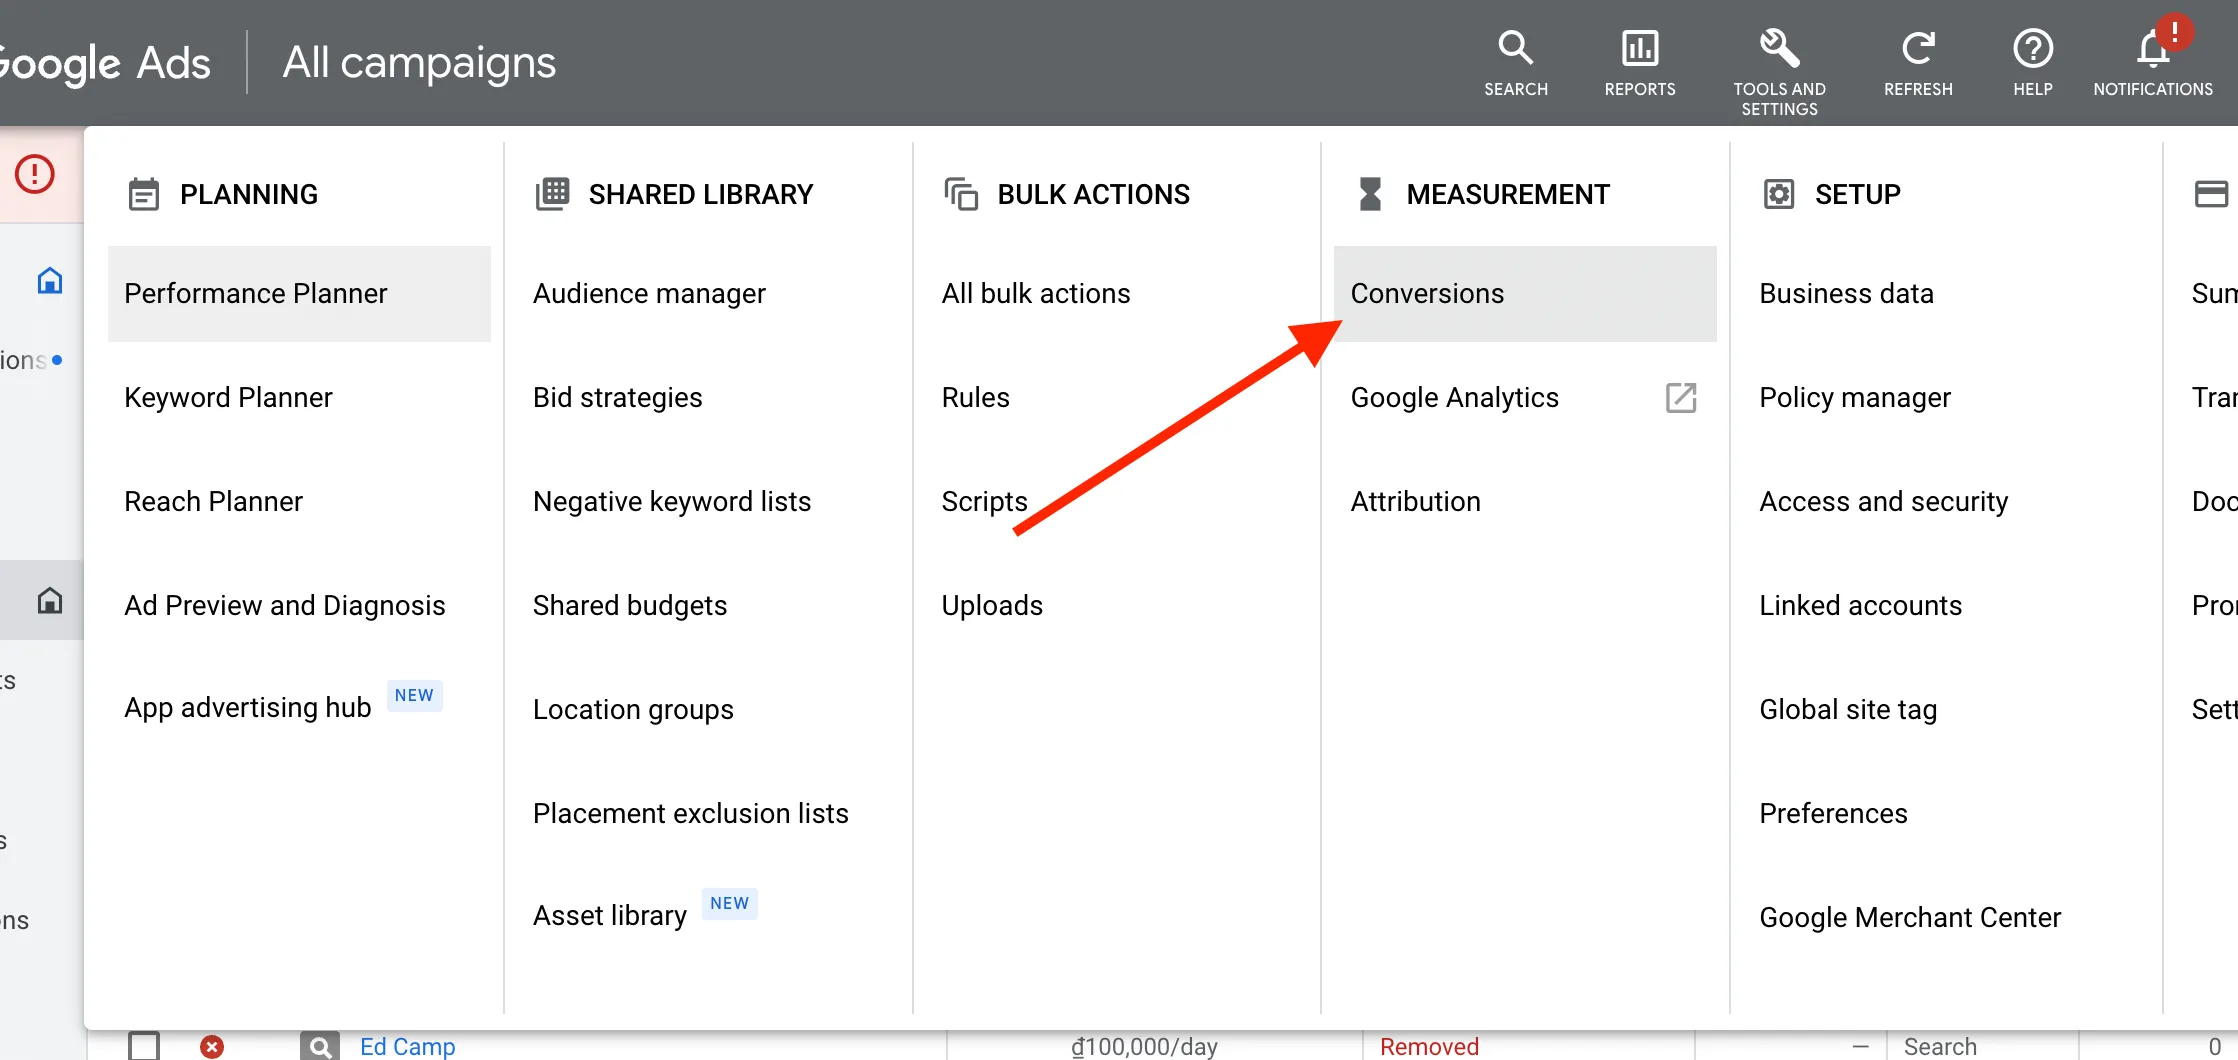Screen dimensions: 2238x1060
Task: Open Reach Planner
Action: pyautogui.click(x=213, y=502)
